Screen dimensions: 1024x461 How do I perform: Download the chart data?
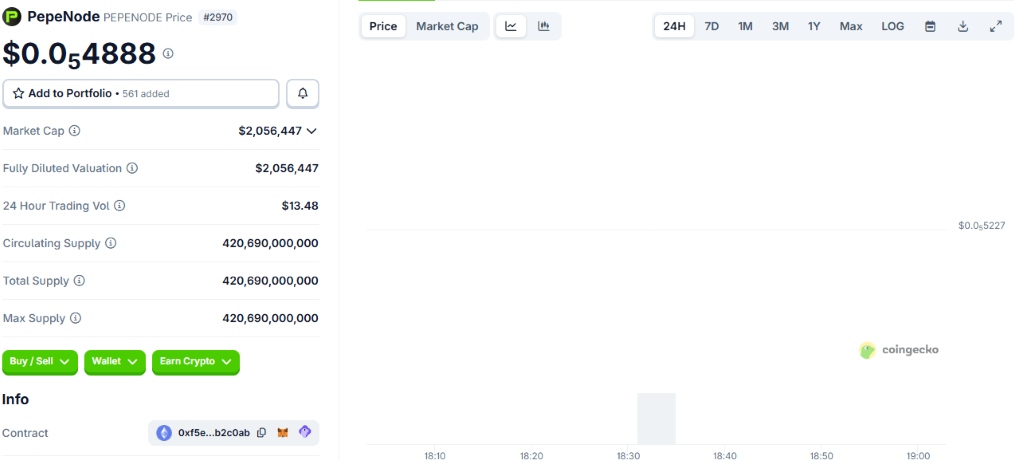click(x=963, y=26)
